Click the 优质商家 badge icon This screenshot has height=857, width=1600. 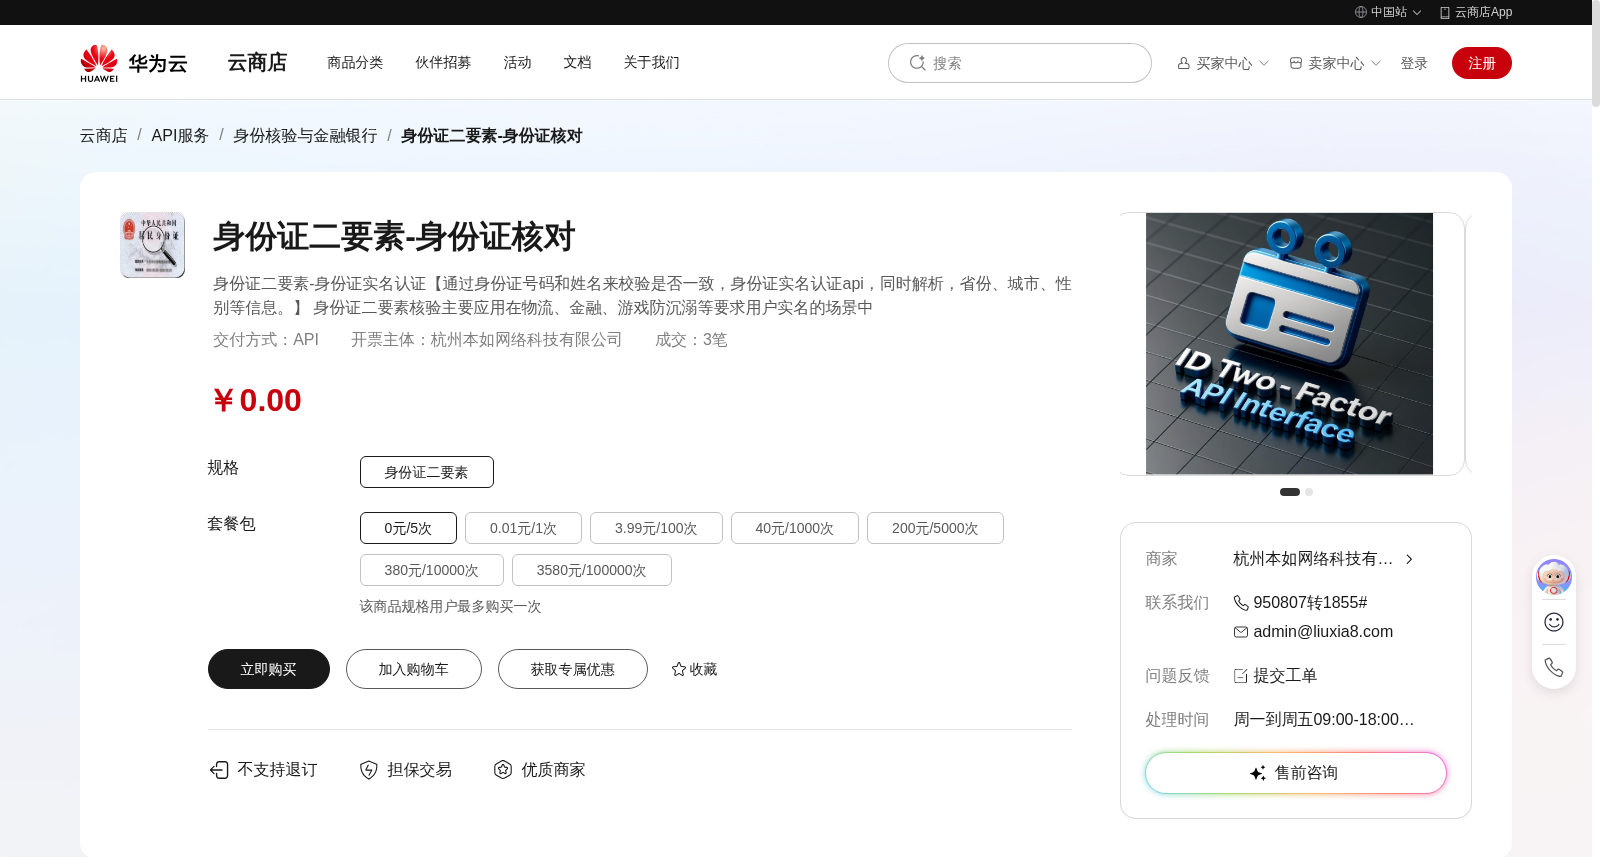pyautogui.click(x=503, y=769)
